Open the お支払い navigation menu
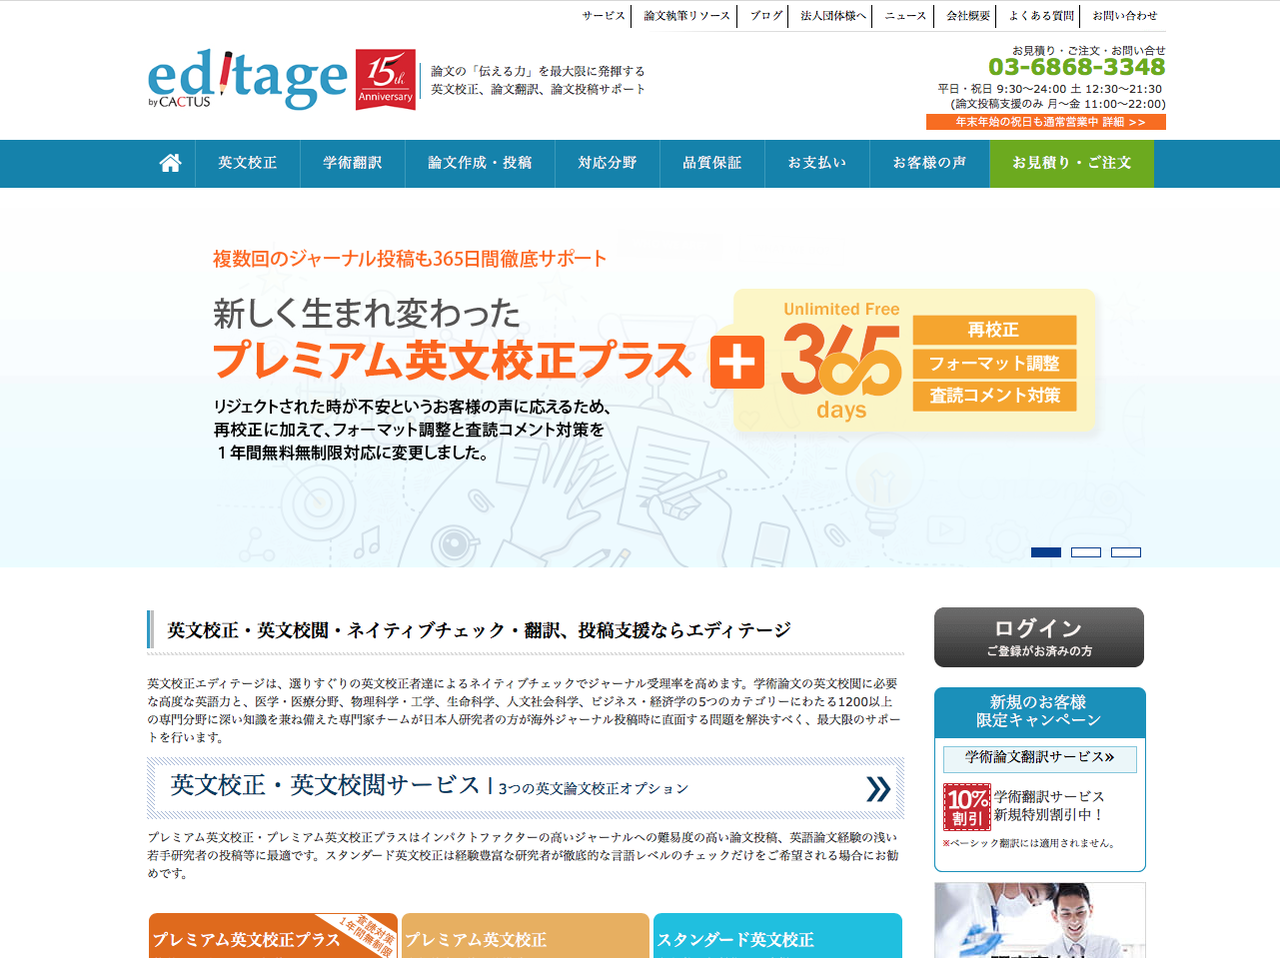 click(x=818, y=163)
